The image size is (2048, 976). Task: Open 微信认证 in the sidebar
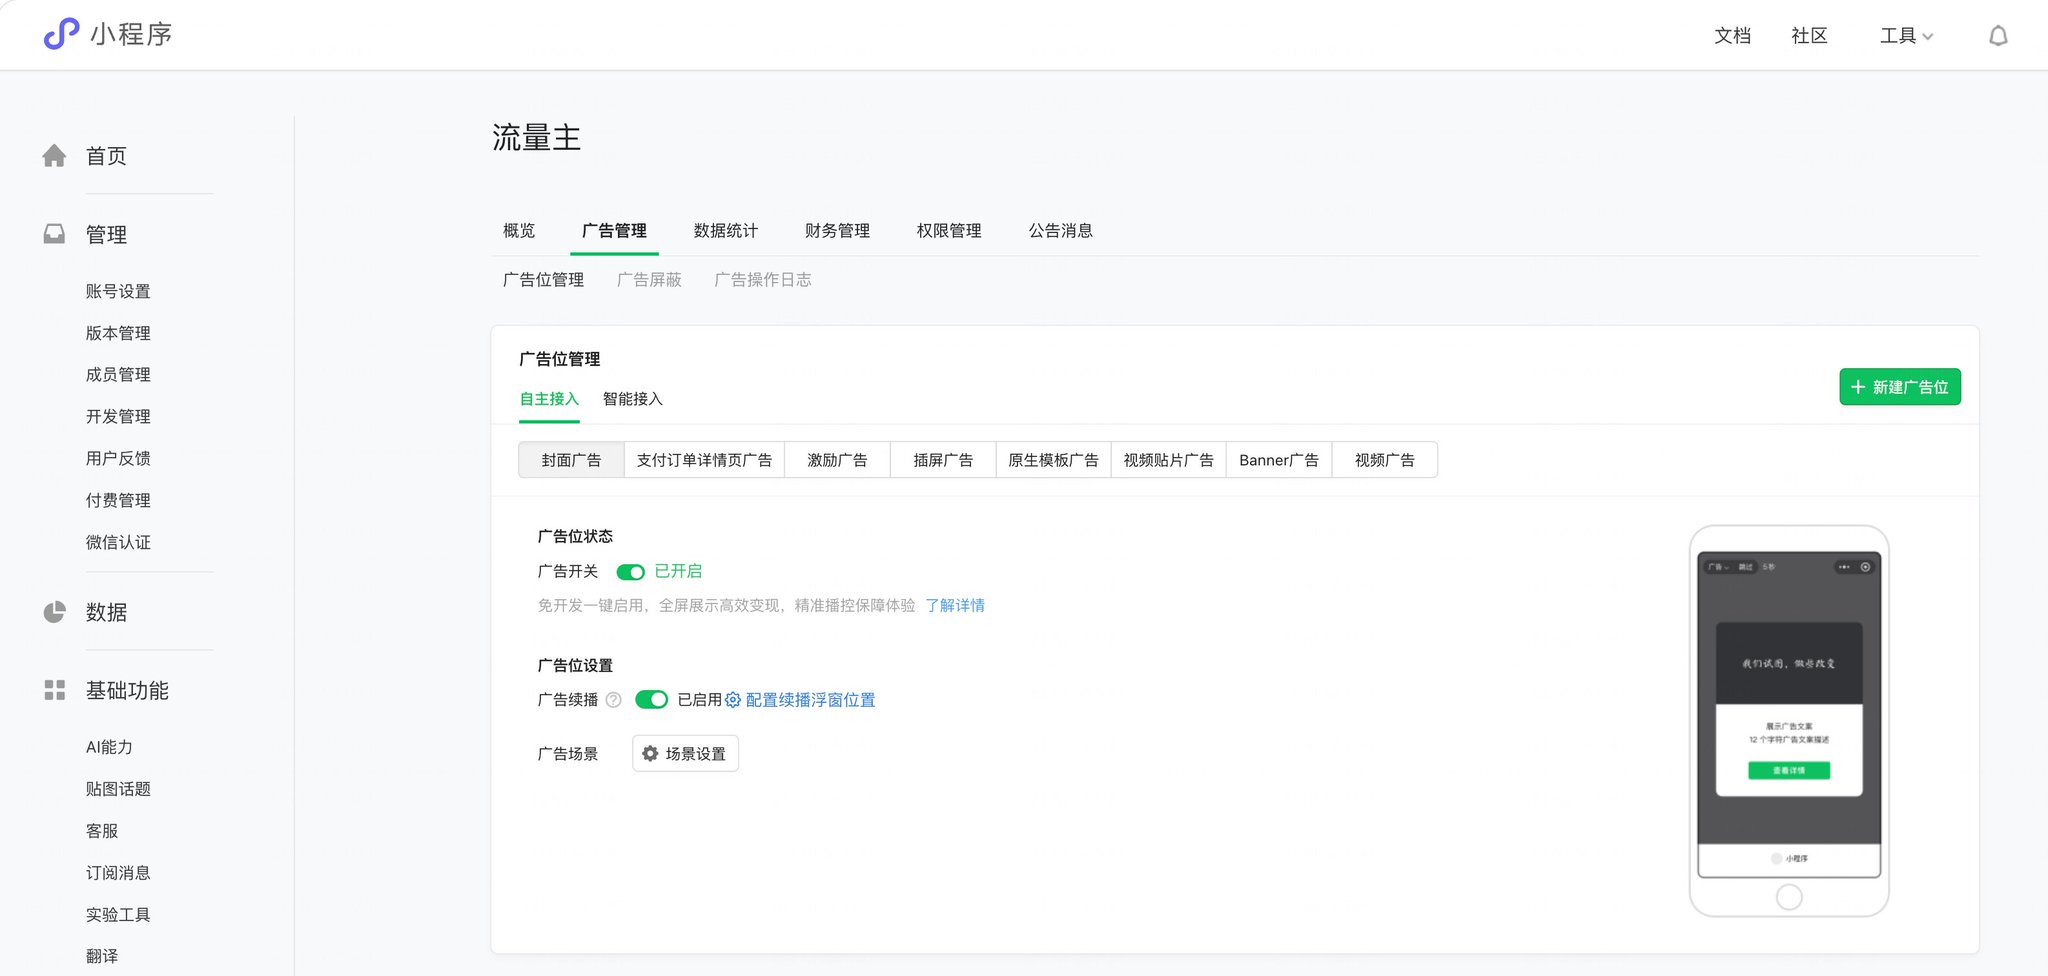coord(118,542)
